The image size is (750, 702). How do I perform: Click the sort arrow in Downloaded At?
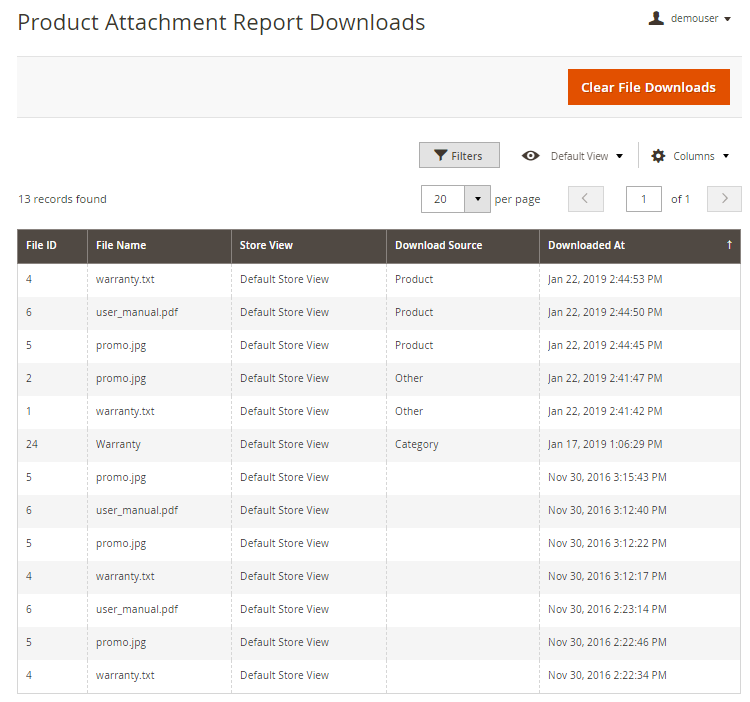point(729,245)
